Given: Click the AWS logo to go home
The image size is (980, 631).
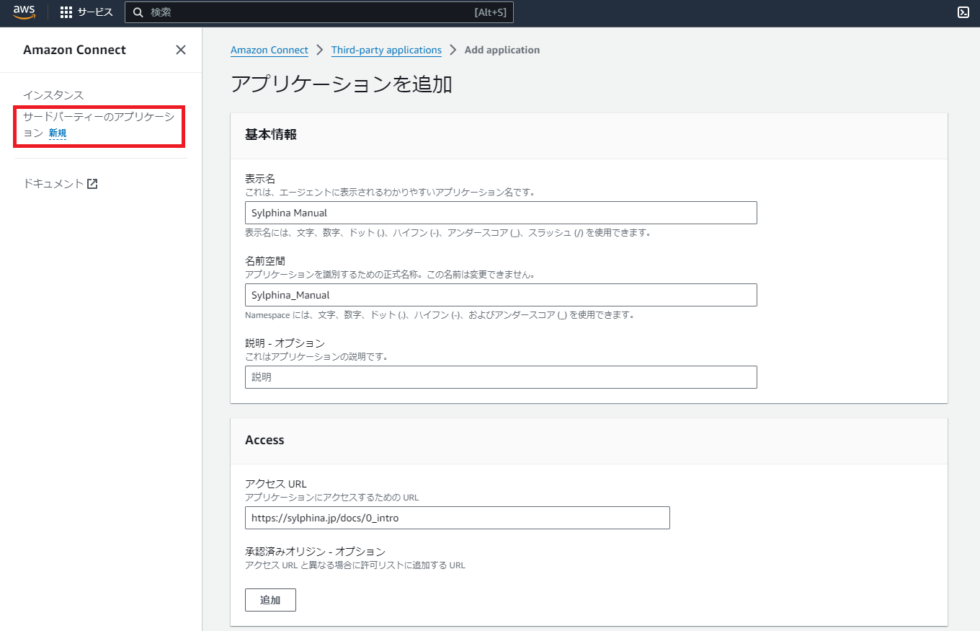Looking at the screenshot, I should 22,12.
